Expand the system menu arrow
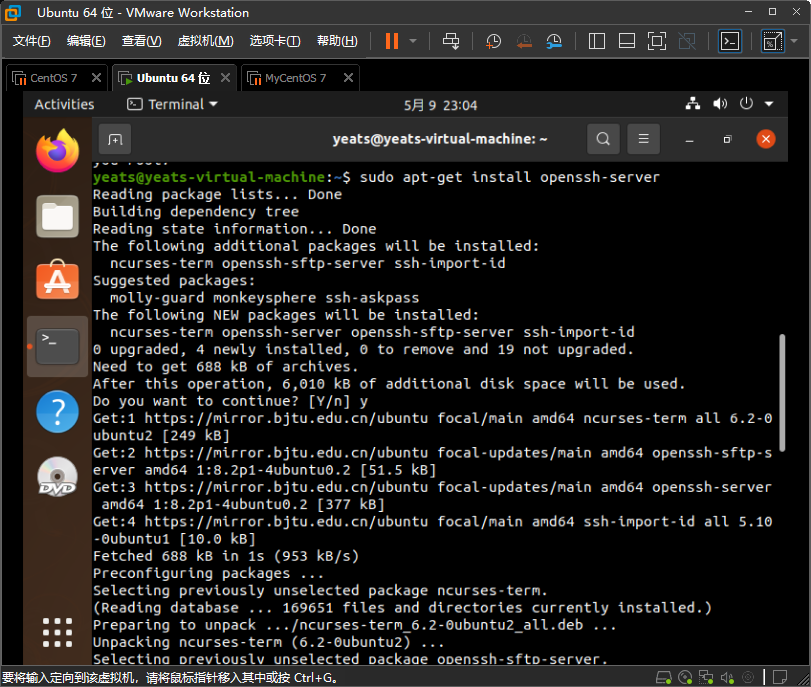The image size is (811, 687). [x=769, y=104]
